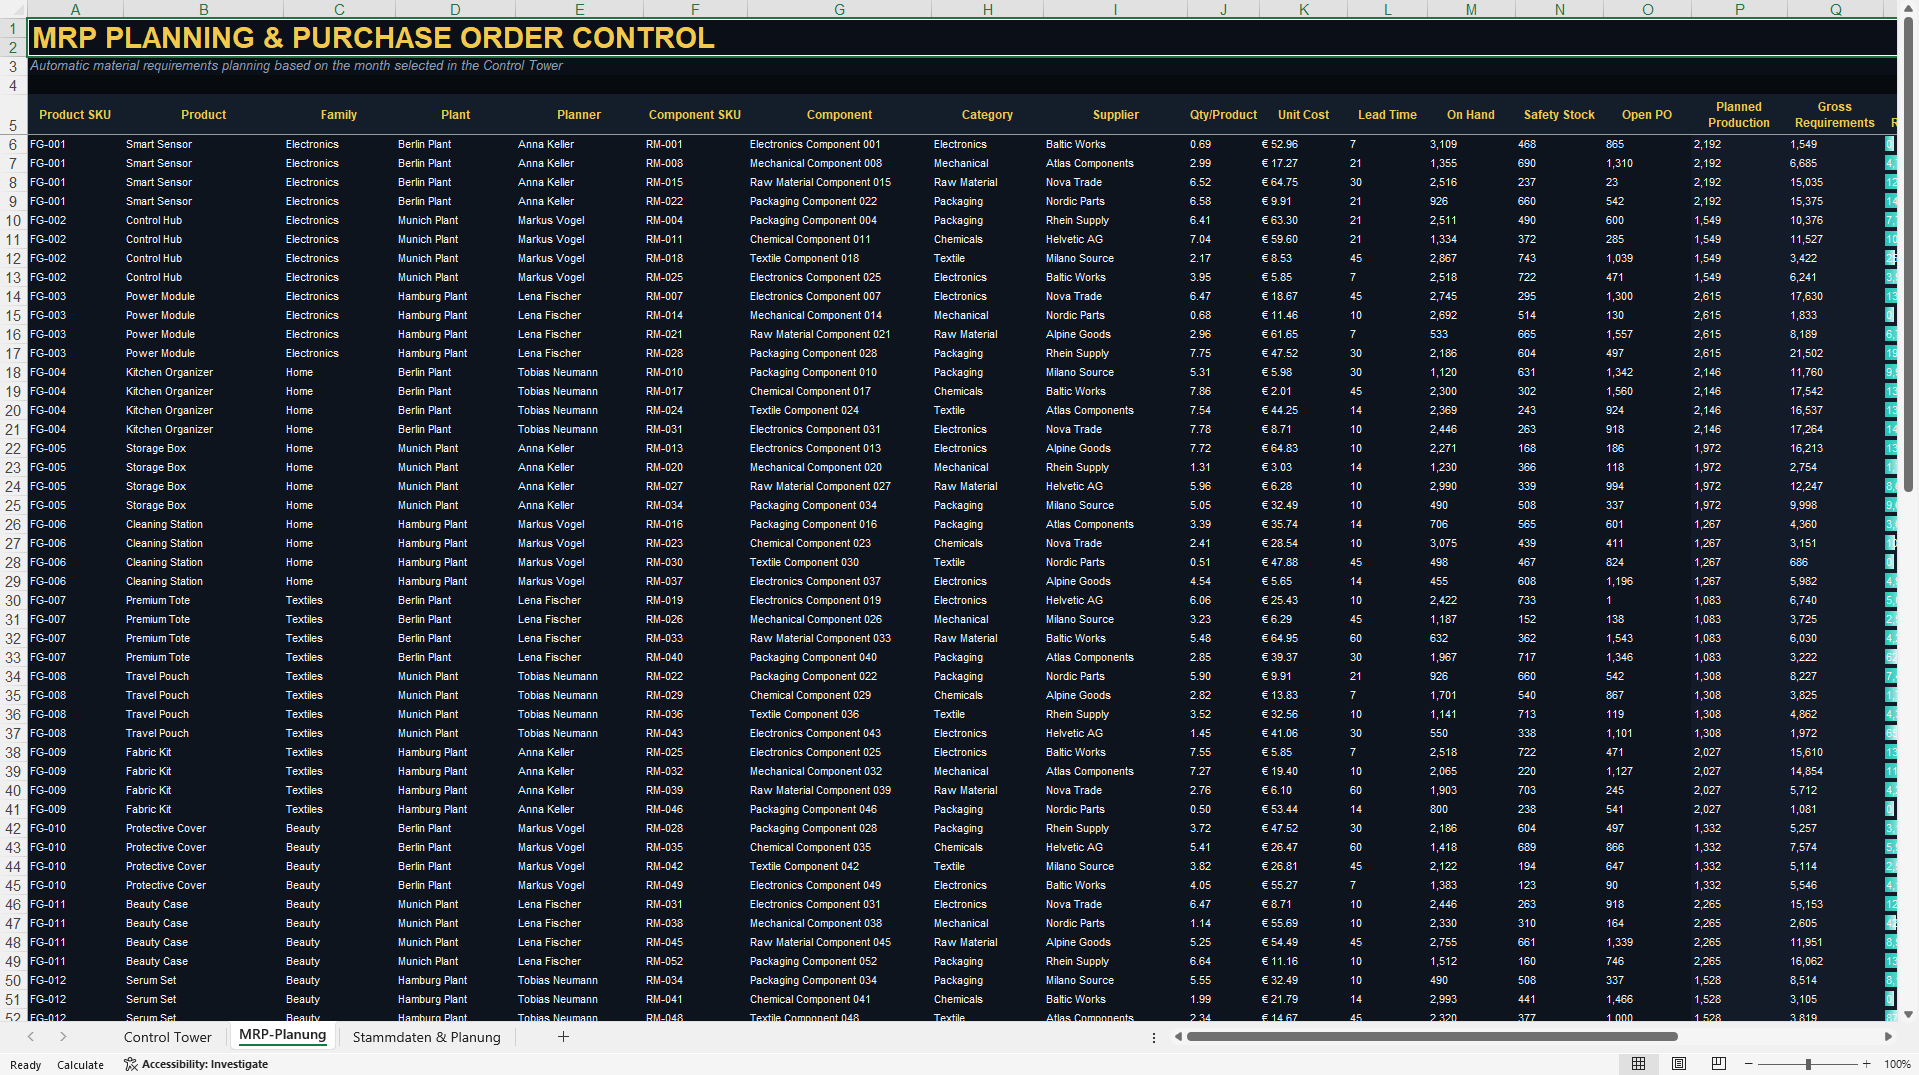Click the Product SKU header cell

point(75,115)
